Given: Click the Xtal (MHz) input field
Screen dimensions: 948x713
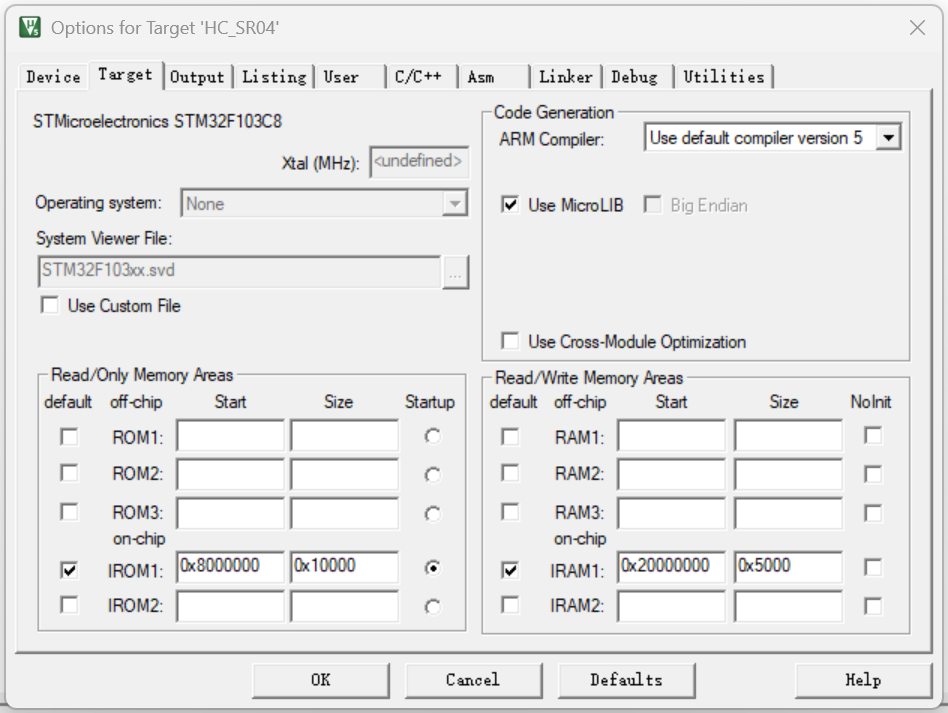Looking at the screenshot, I should [419, 161].
